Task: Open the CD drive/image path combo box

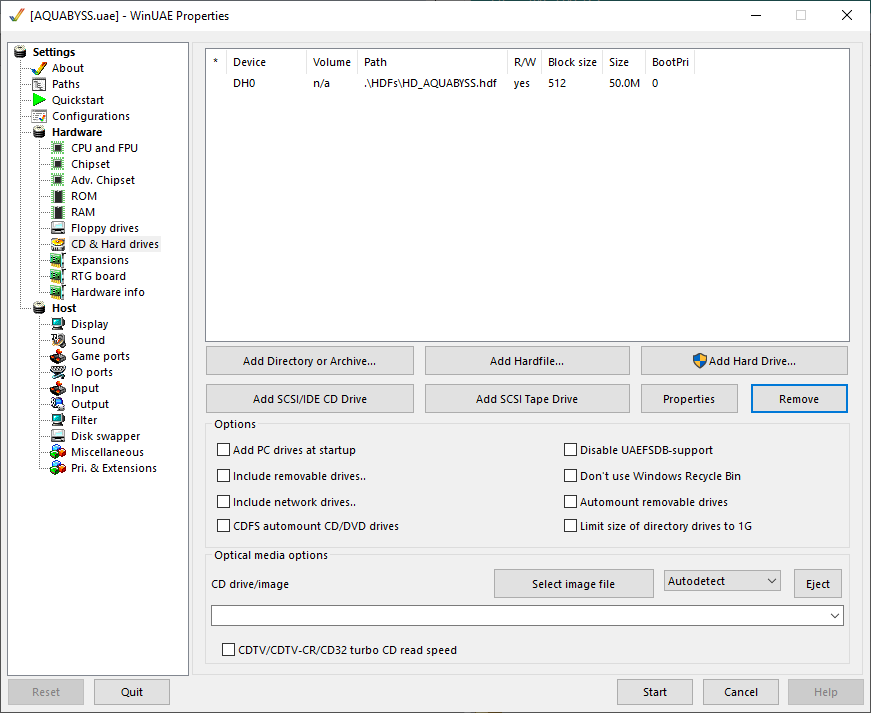Action: click(527, 616)
